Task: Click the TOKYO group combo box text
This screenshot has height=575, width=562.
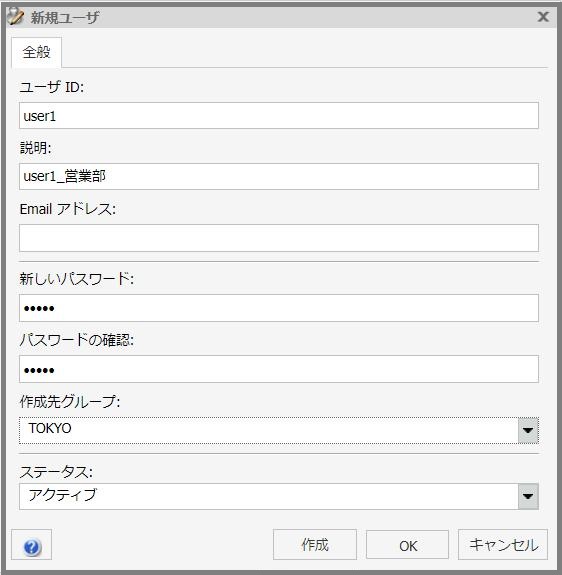Action: 50,428
